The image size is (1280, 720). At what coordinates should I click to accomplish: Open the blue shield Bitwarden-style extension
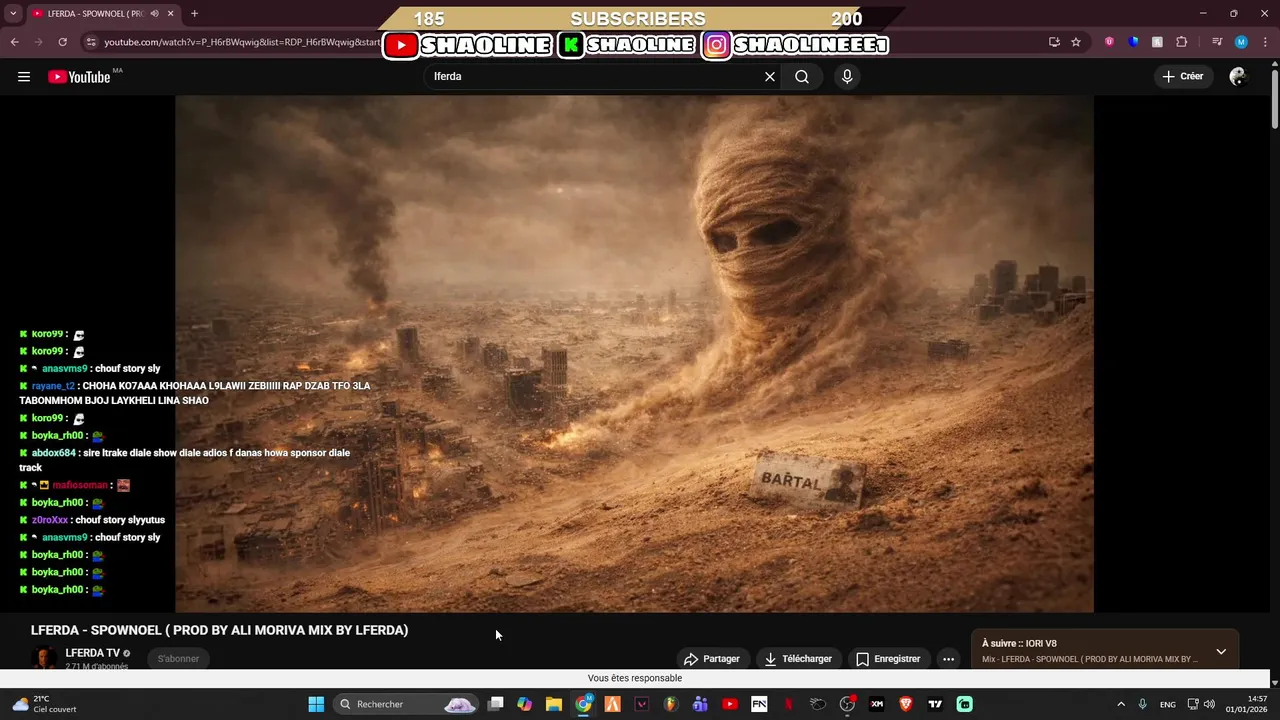pyautogui.click(x=1133, y=42)
